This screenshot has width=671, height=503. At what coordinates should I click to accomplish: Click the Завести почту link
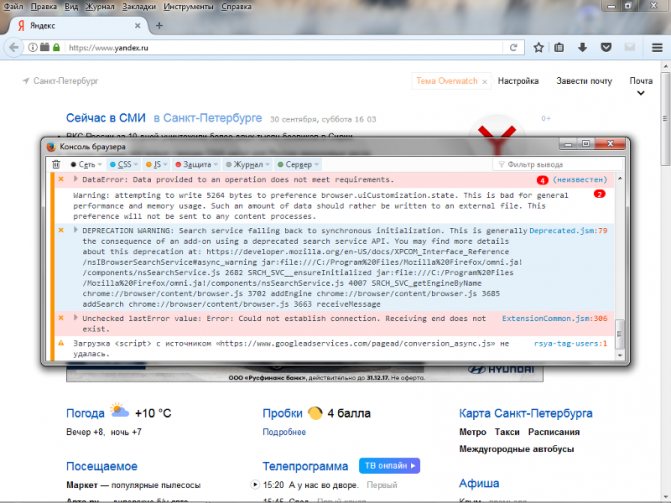pos(584,81)
